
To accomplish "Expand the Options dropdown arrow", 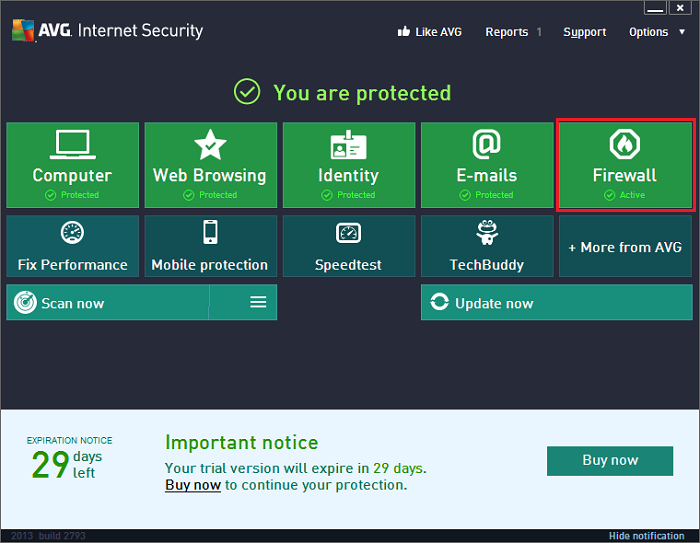I will (x=682, y=32).
